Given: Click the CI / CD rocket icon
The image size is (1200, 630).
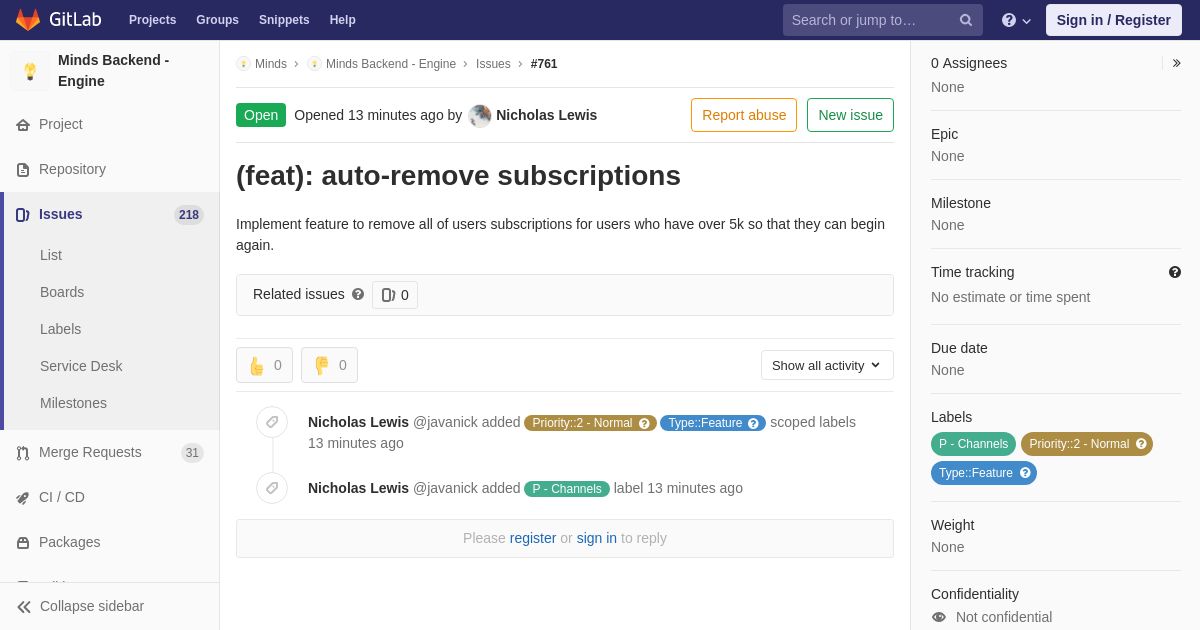Looking at the screenshot, I should click(23, 498).
